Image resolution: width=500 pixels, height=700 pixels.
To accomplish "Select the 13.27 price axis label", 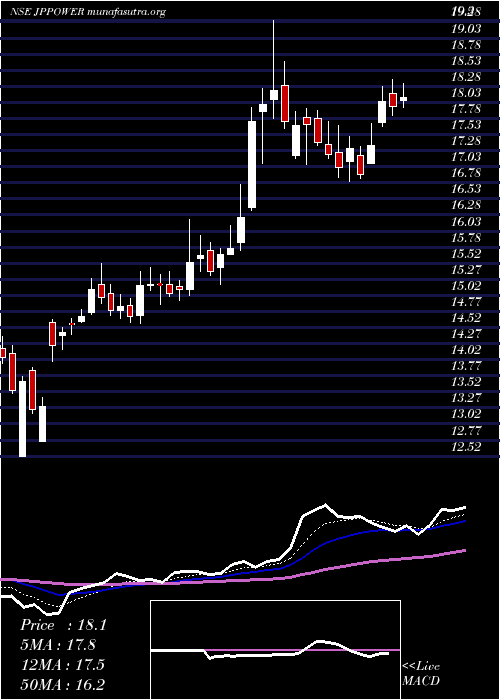I will (466, 398).
